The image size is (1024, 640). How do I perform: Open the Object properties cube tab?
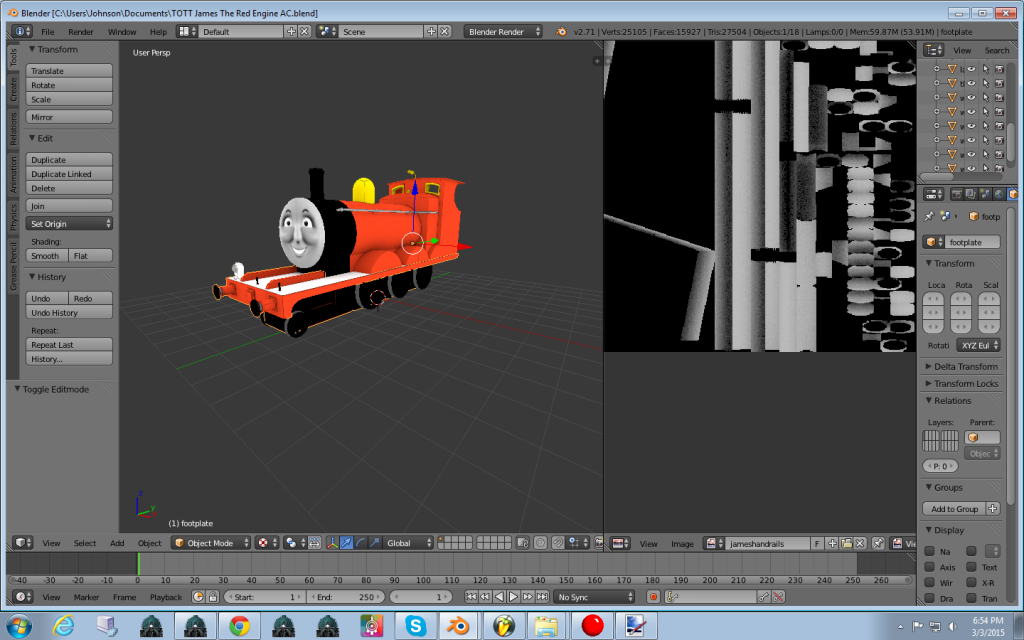1012,194
